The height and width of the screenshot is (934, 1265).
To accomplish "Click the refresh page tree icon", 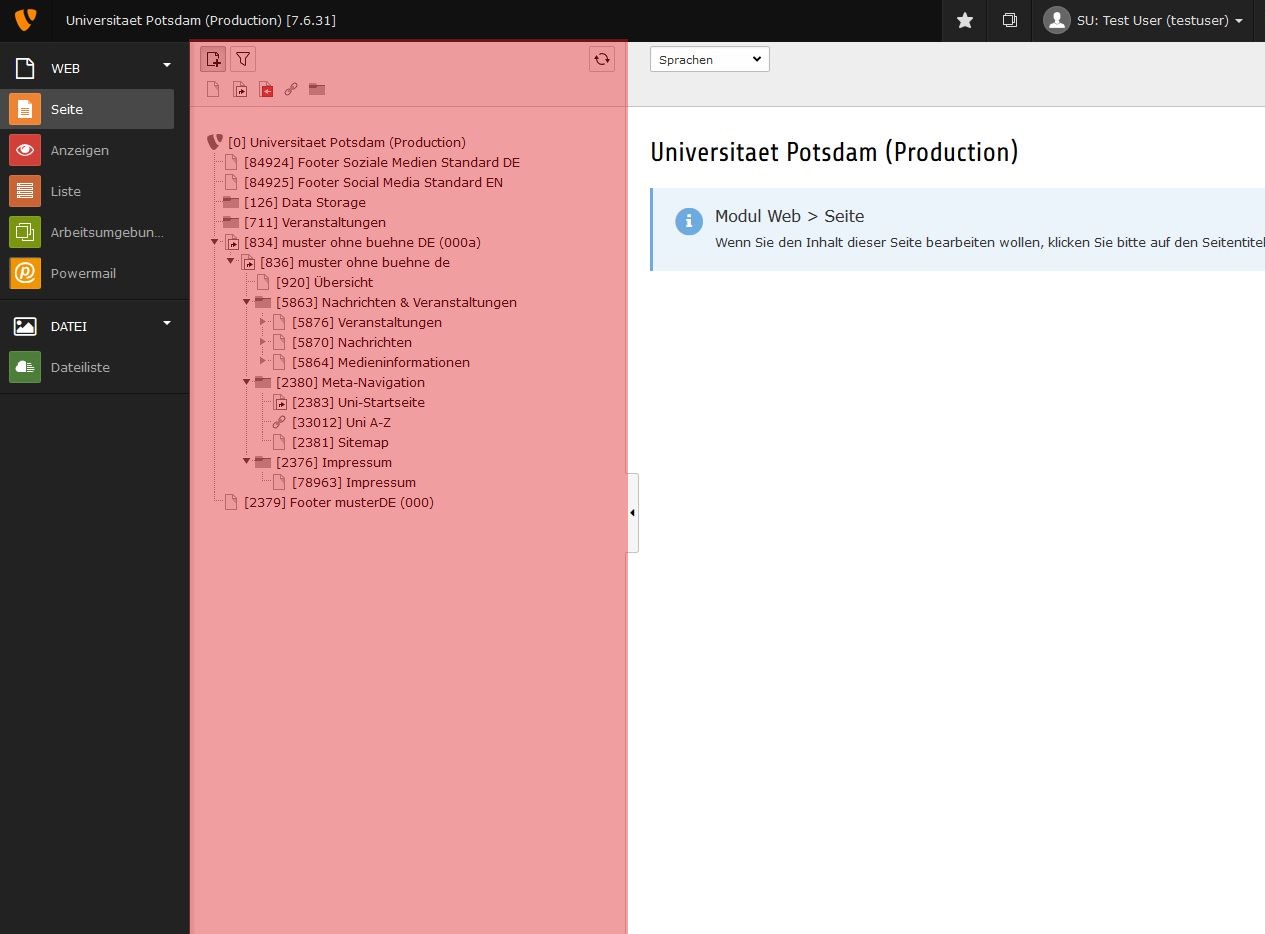I will tap(602, 59).
